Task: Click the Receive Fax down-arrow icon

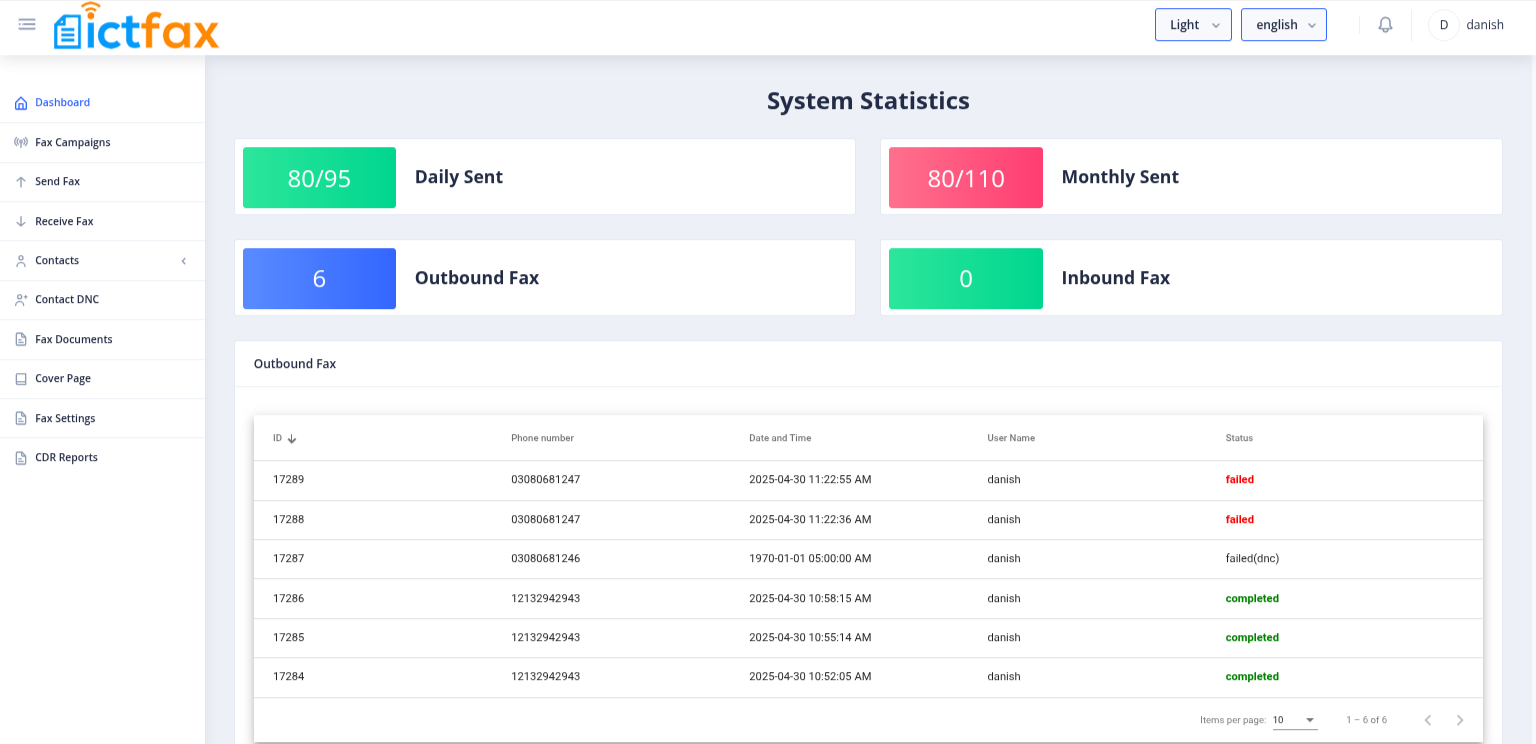Action: coord(21,221)
